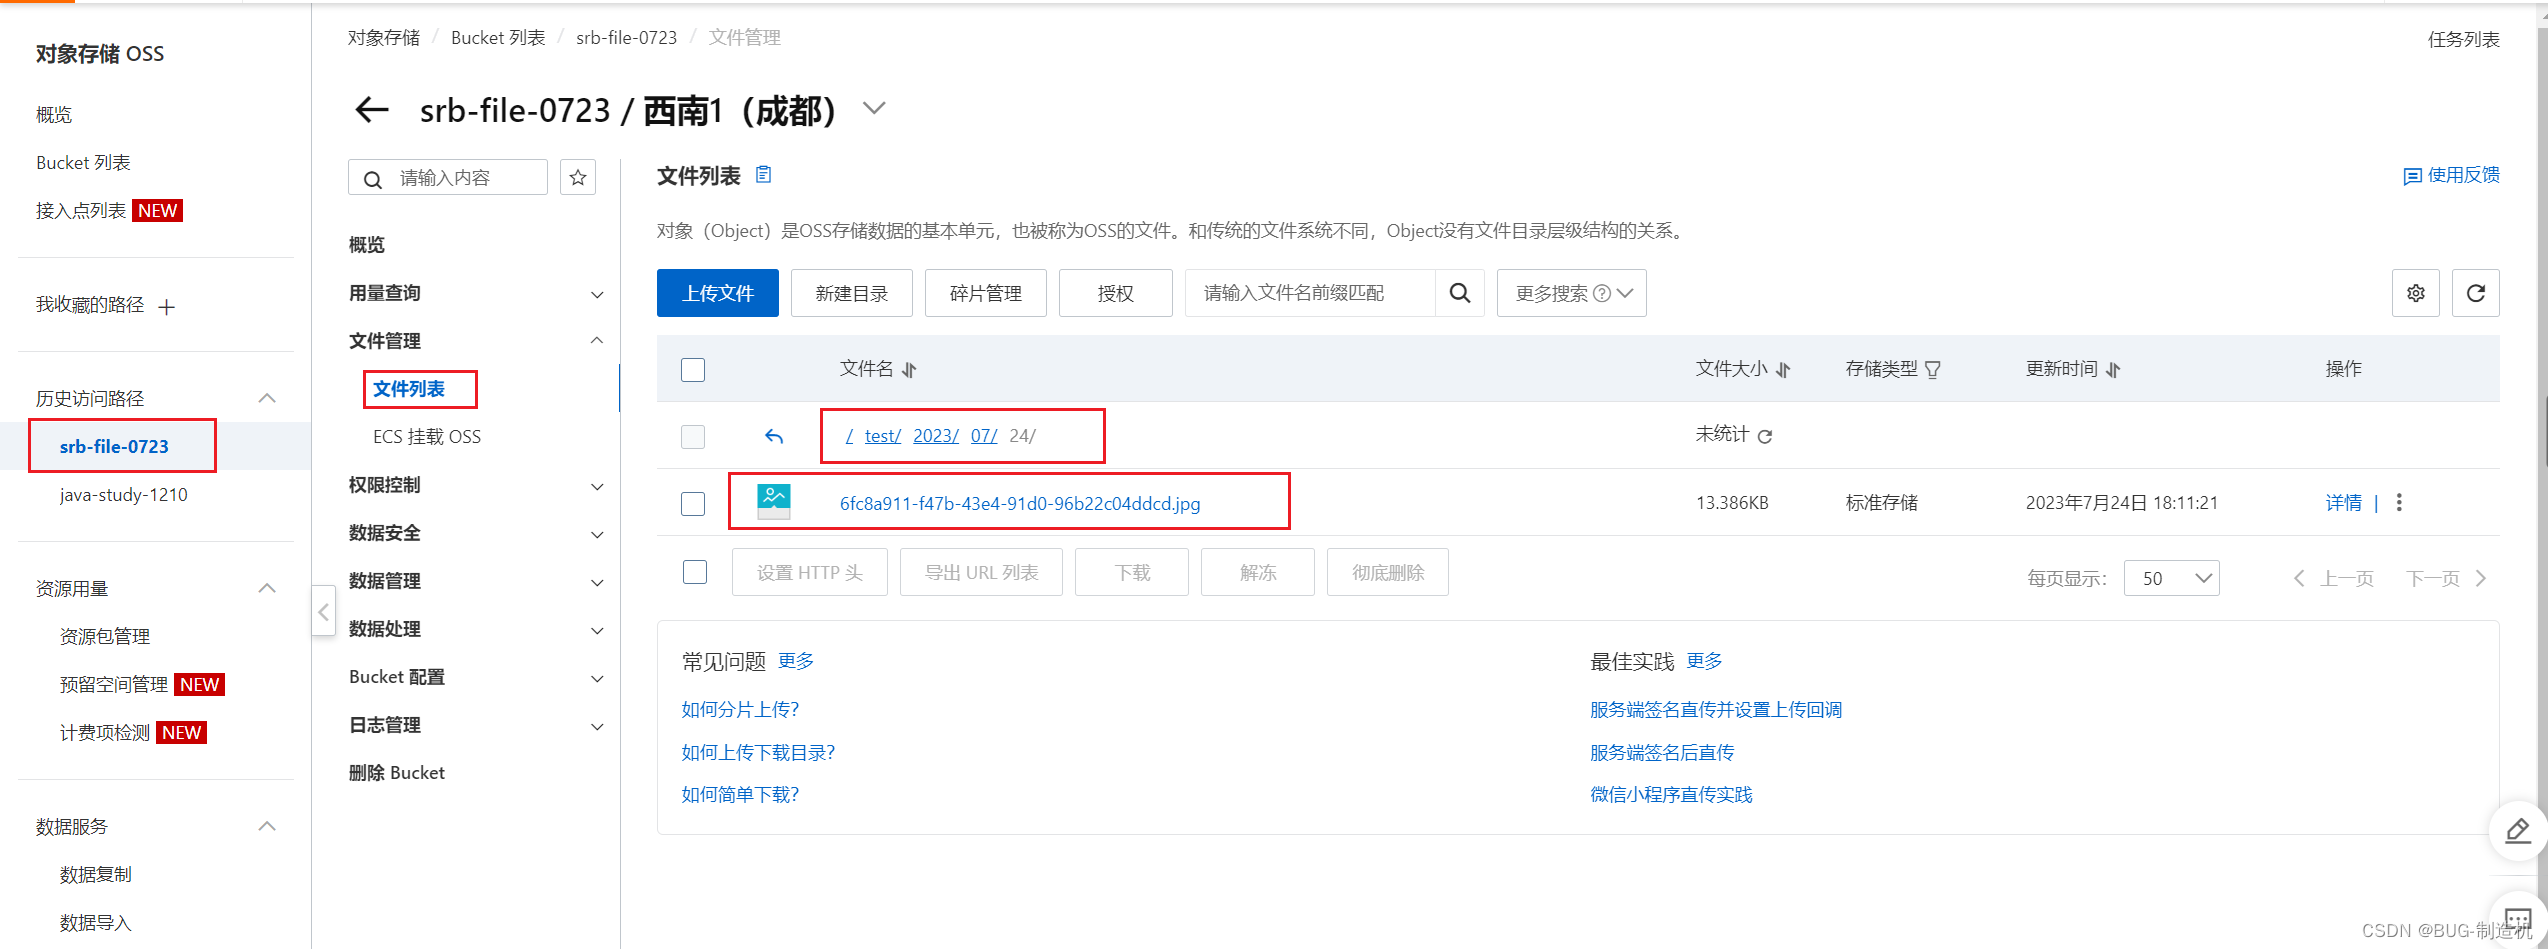2548x949 pixels.
Task: Expand the 用量查询 menu section
Action: 597,295
